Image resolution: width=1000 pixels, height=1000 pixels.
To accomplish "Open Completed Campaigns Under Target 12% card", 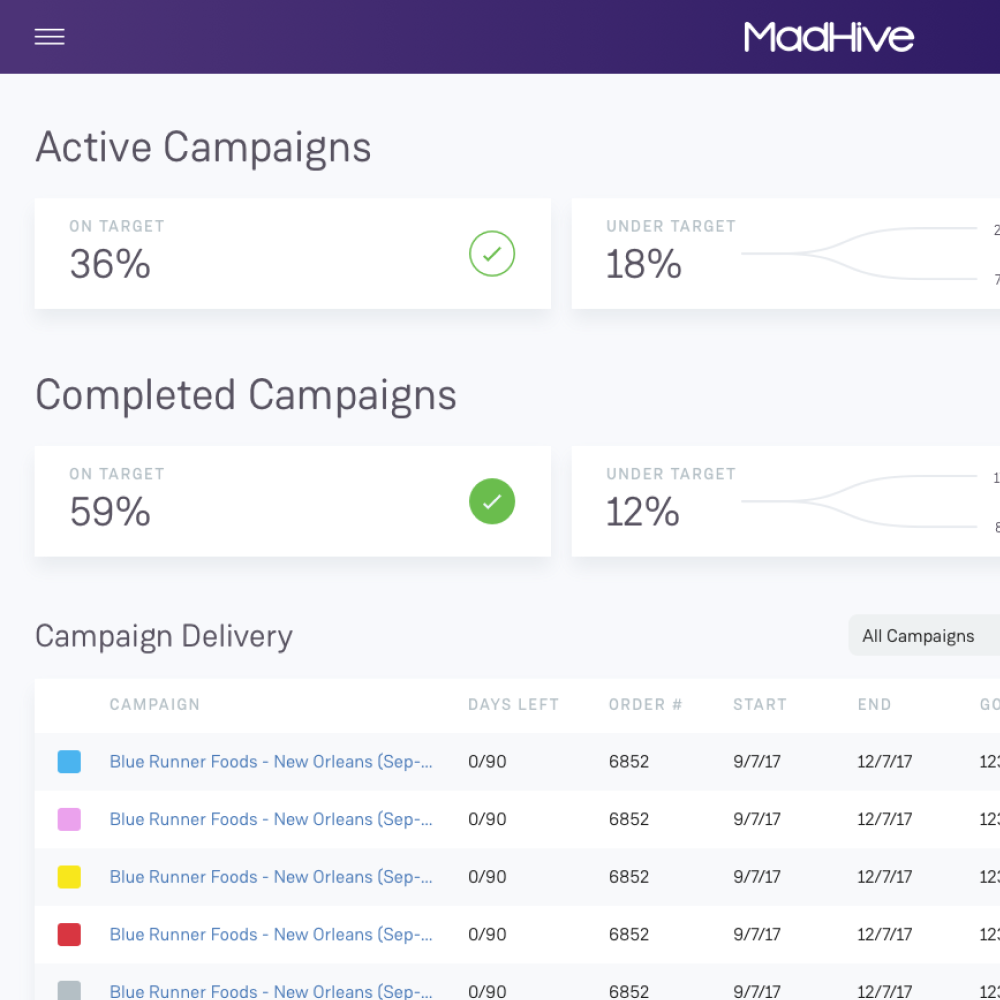I will point(785,502).
